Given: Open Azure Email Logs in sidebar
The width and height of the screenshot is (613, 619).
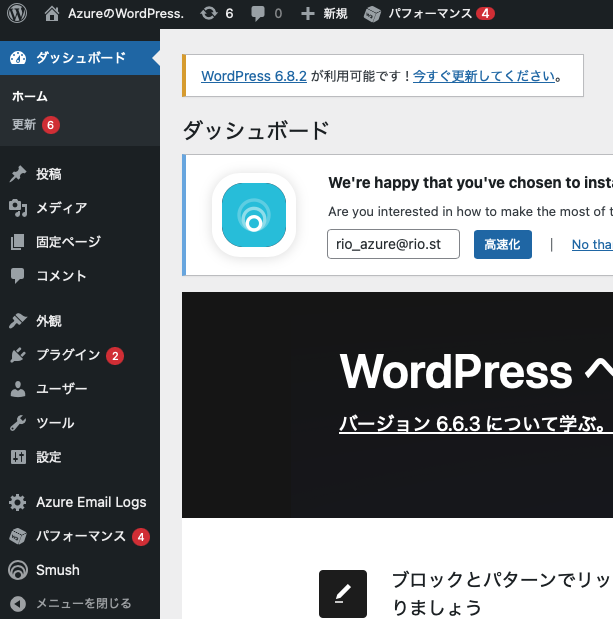Looking at the screenshot, I should pyautogui.click(x=91, y=502).
